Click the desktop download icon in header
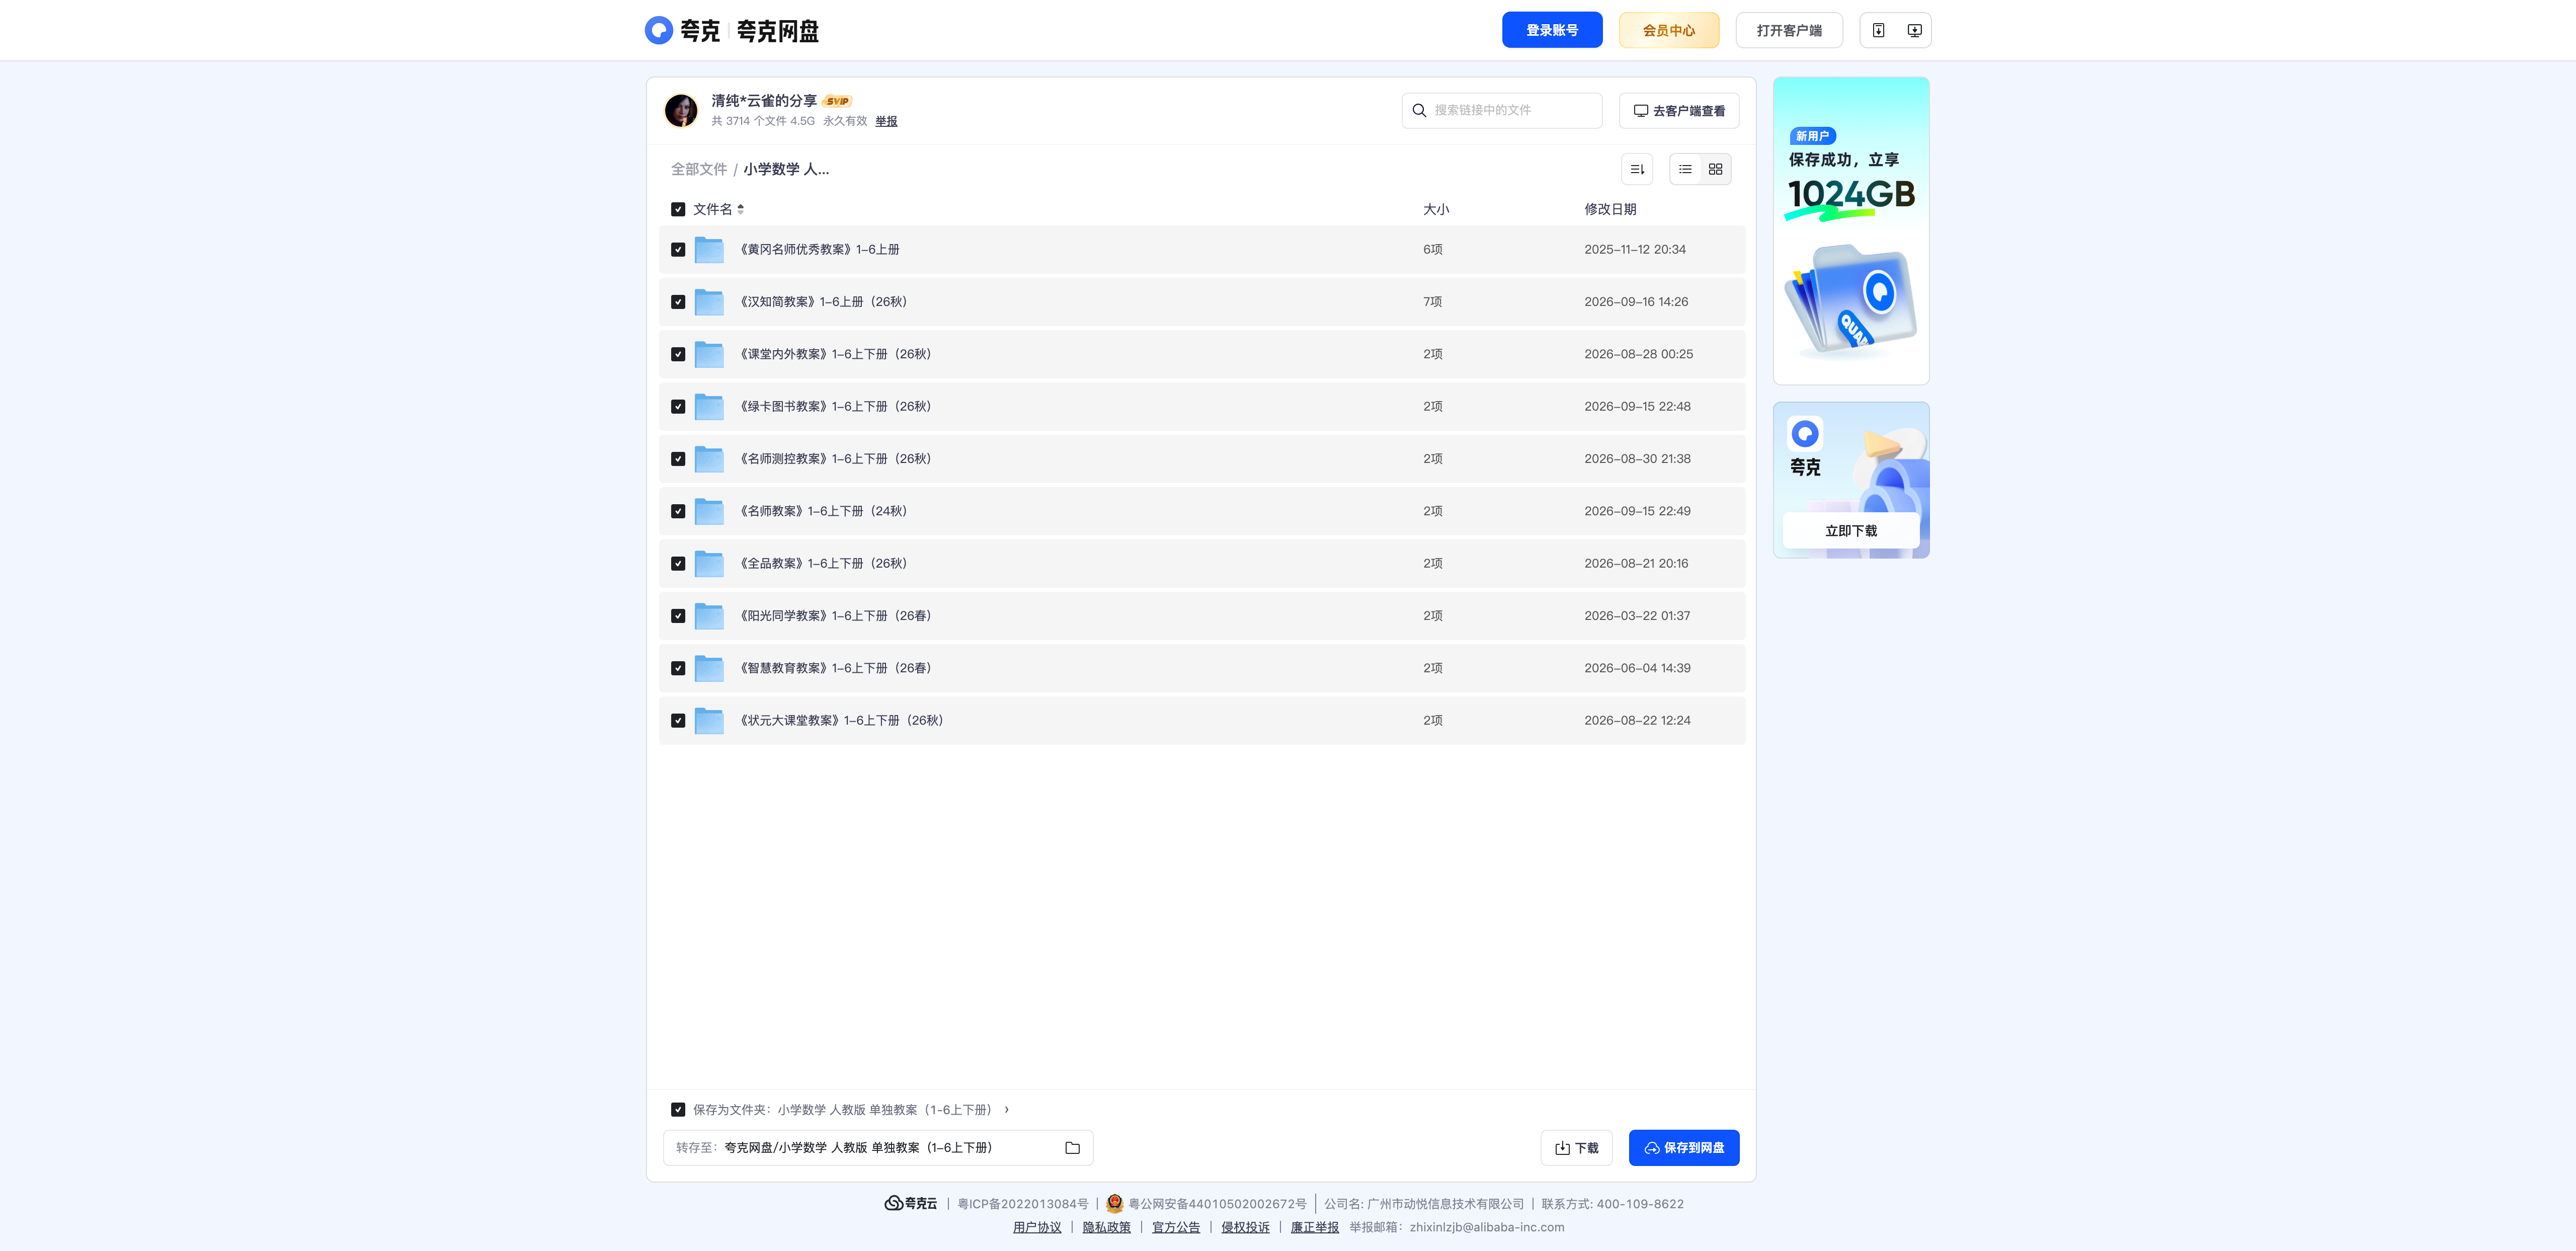 tap(1914, 30)
